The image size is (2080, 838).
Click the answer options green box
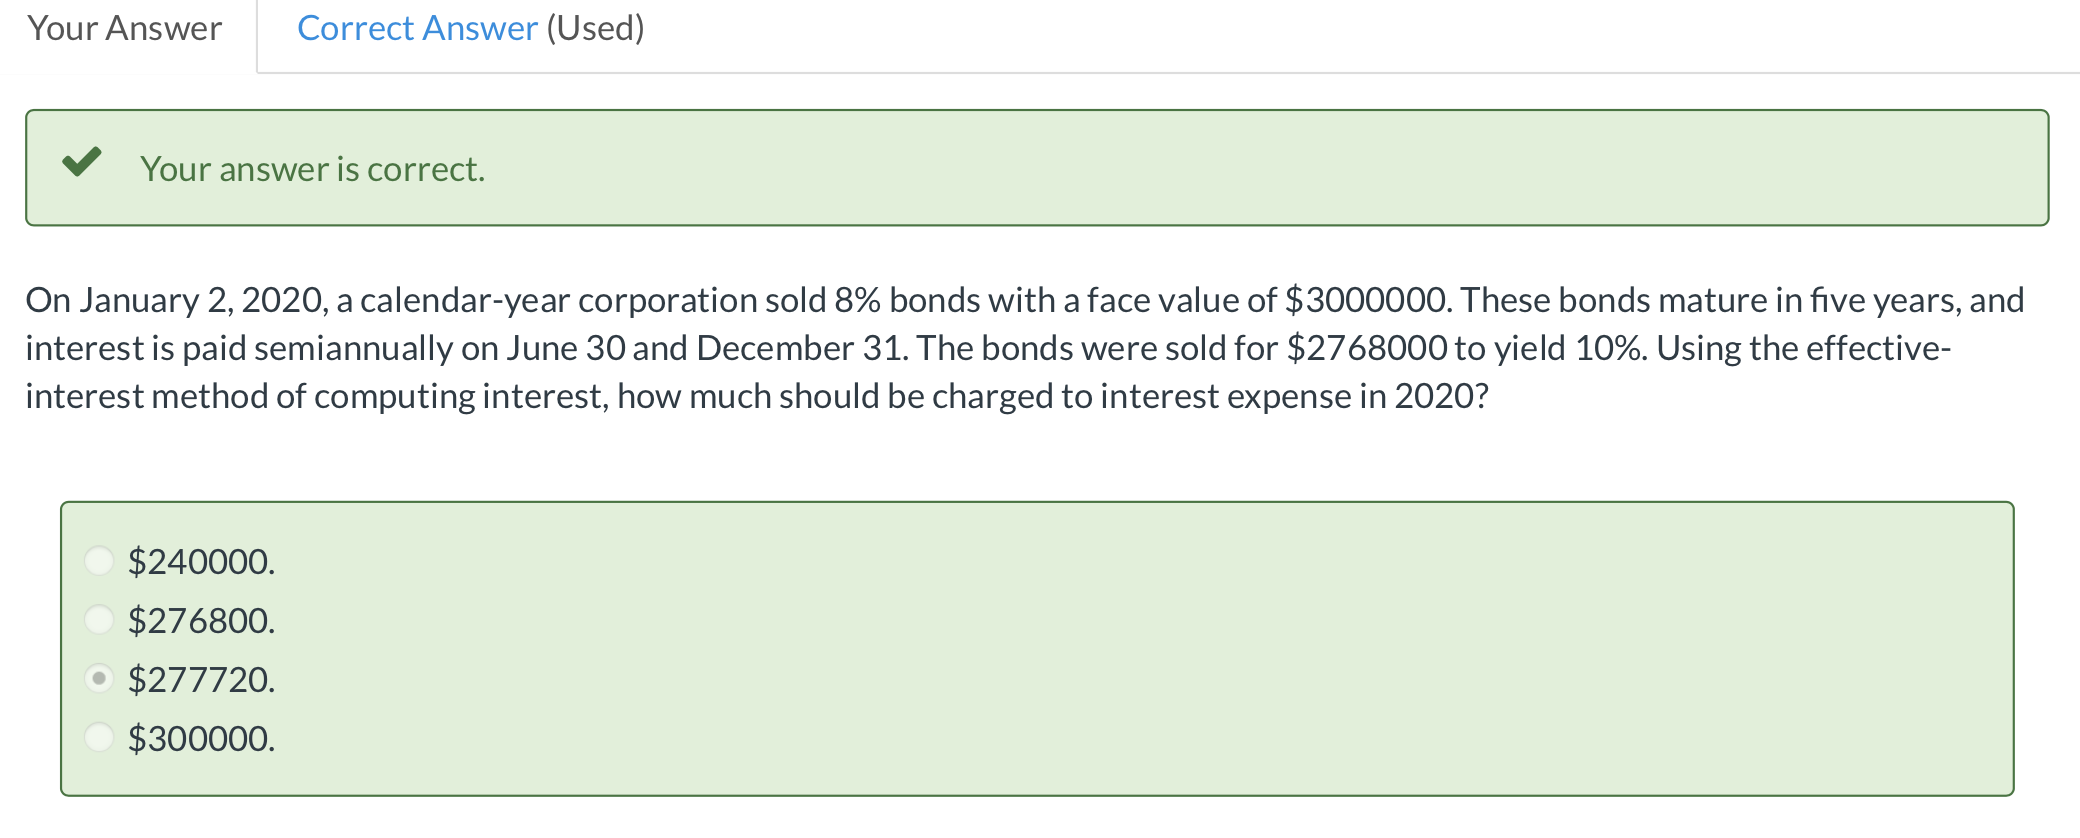click(1040, 650)
